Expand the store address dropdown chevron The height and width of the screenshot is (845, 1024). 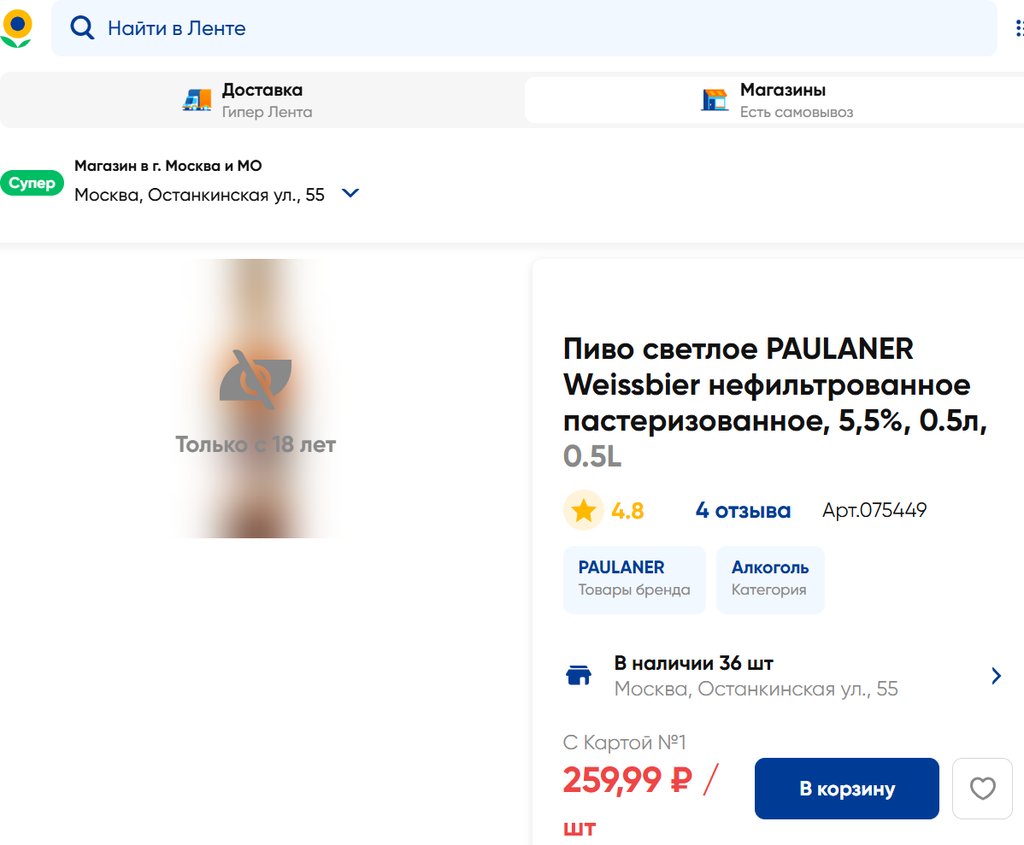click(350, 194)
